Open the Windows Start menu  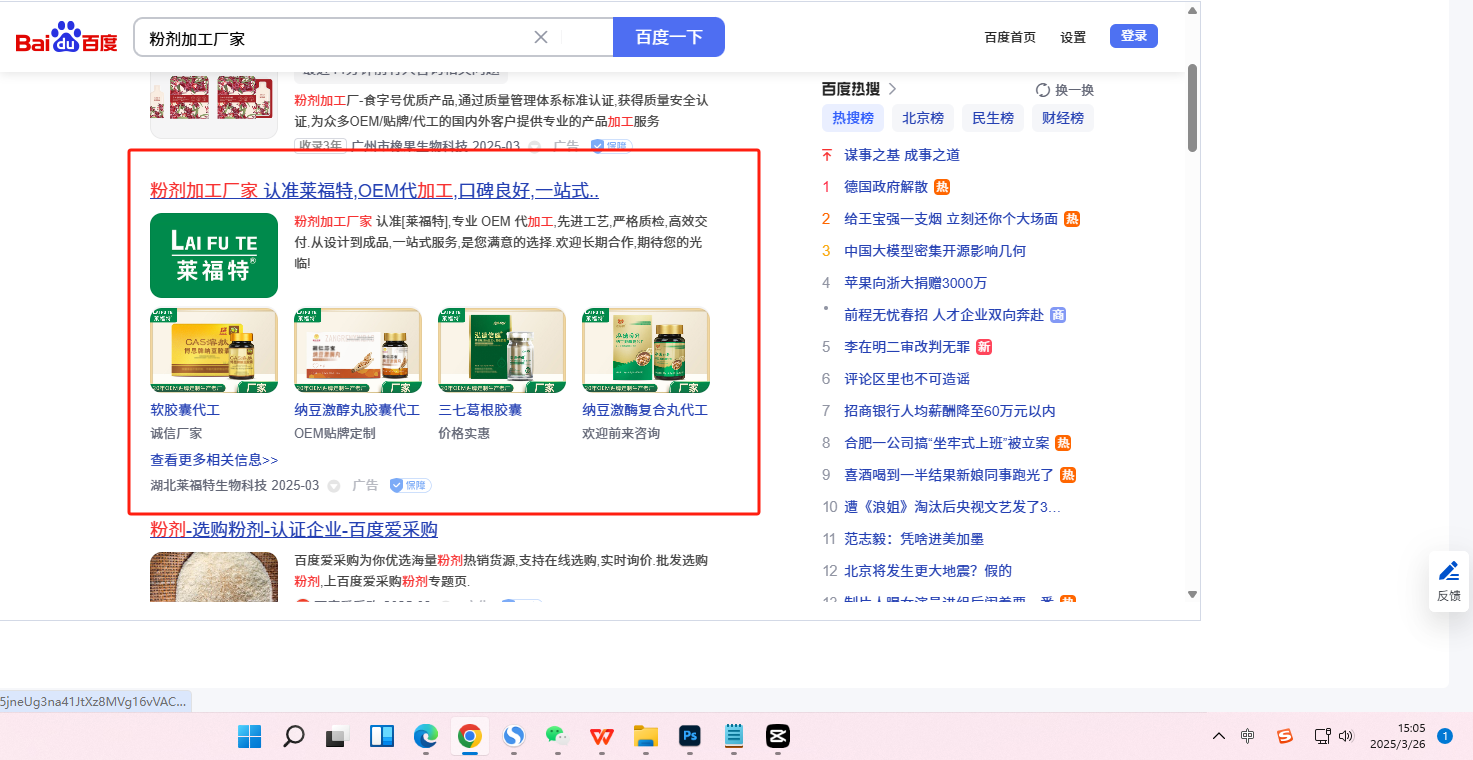249,737
